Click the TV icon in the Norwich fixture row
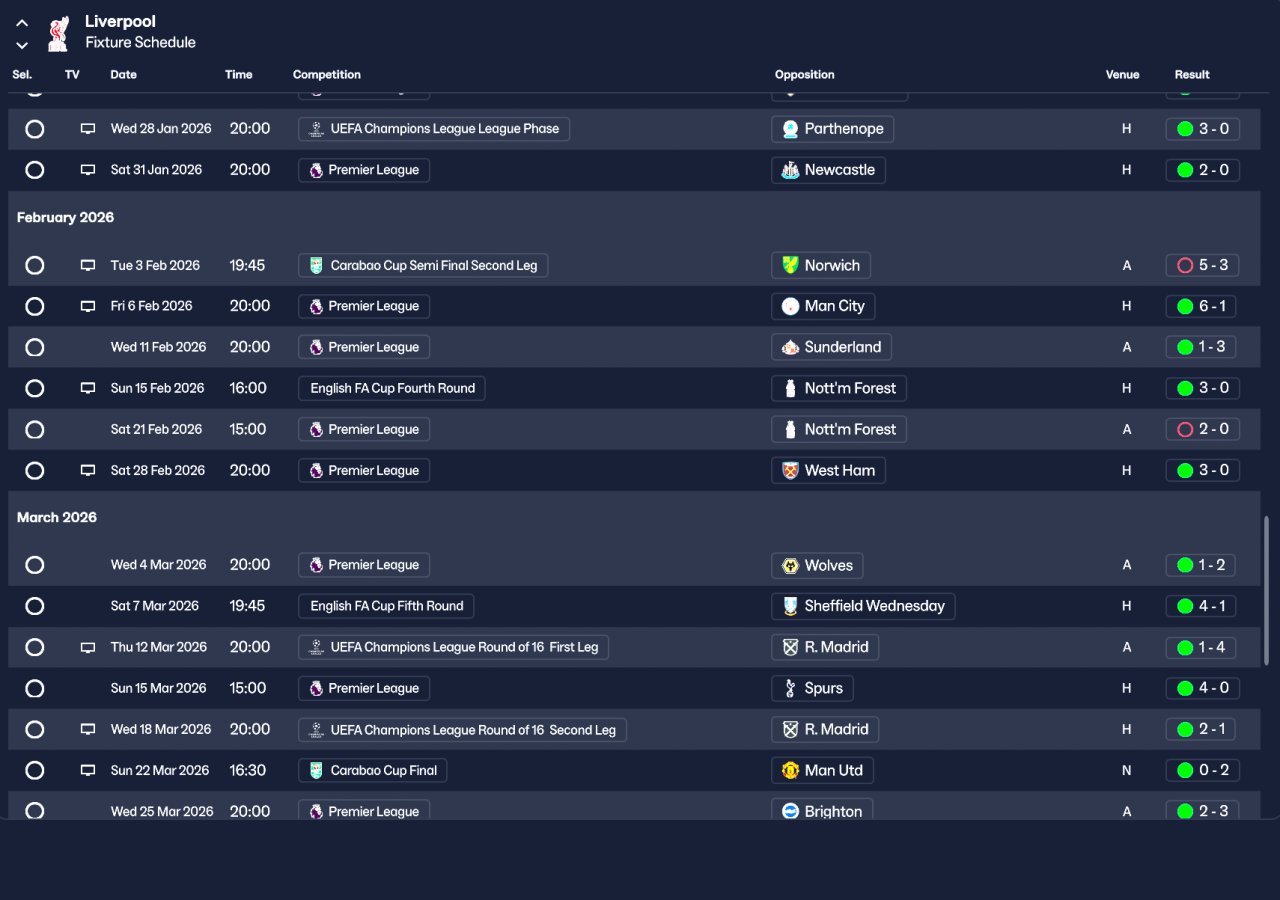The width and height of the screenshot is (1280, 900). click(x=88, y=265)
